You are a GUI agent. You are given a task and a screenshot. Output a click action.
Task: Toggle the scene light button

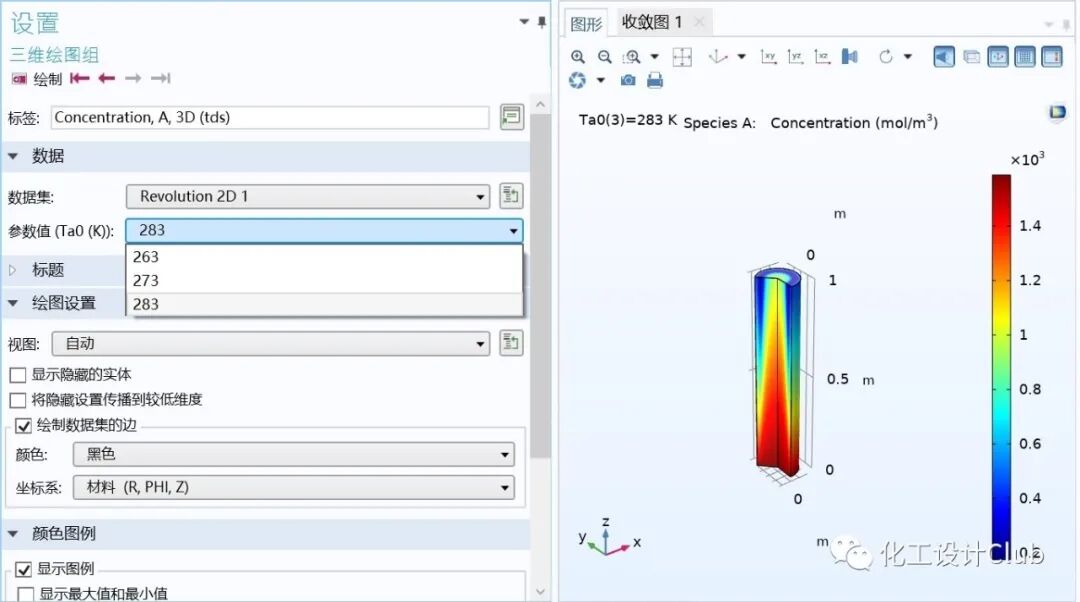click(944, 56)
